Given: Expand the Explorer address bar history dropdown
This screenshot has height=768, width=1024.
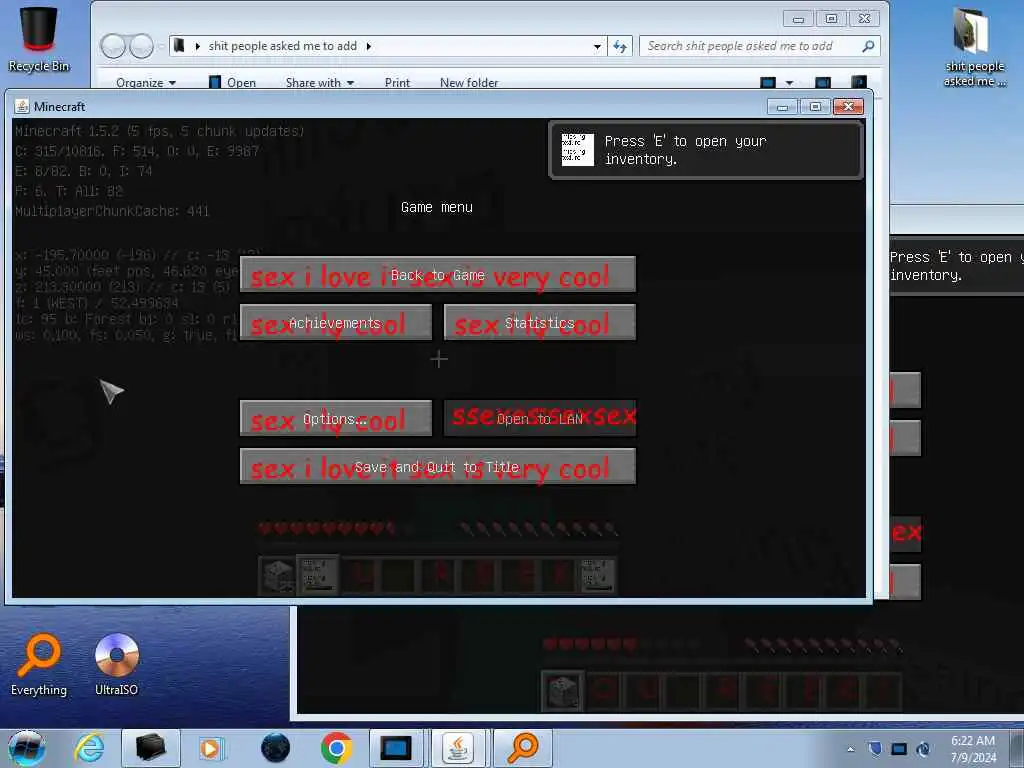Looking at the screenshot, I should (x=597, y=46).
